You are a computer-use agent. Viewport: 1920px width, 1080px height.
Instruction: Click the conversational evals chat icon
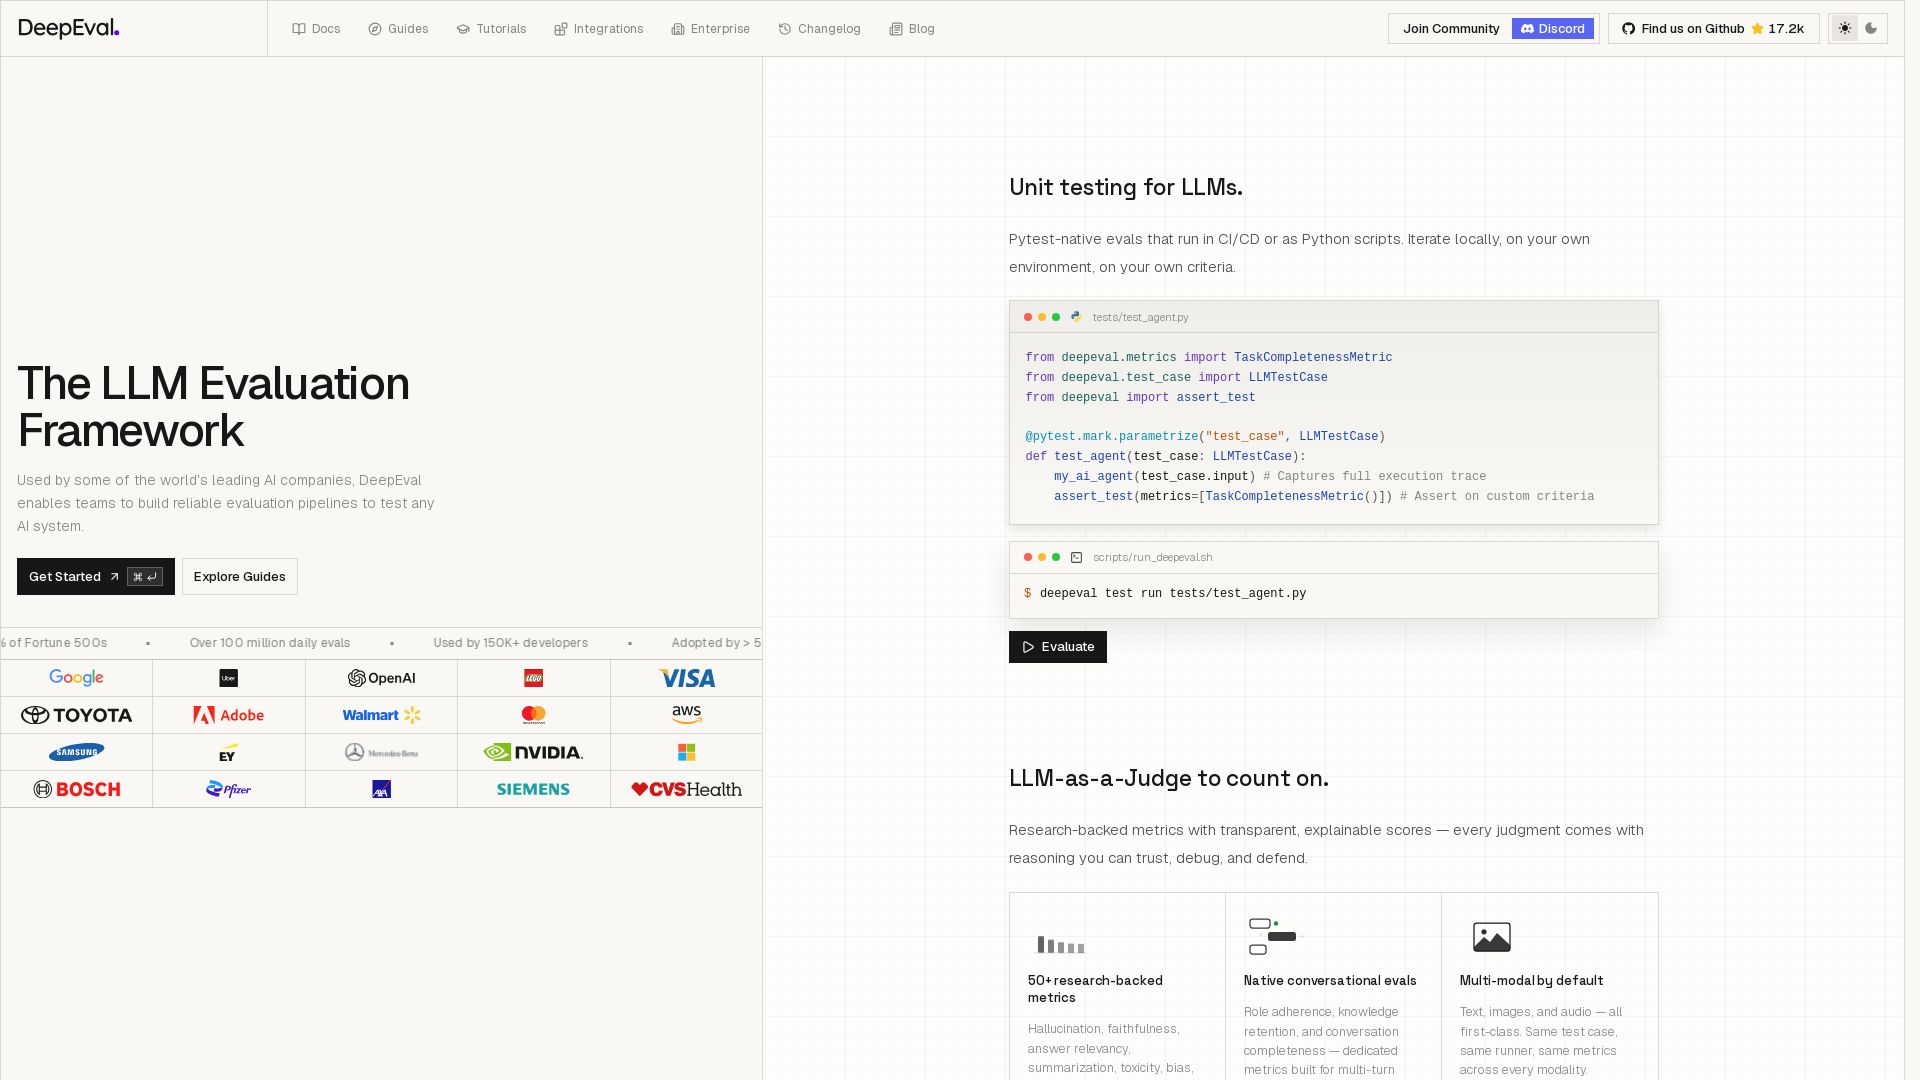click(x=1274, y=937)
